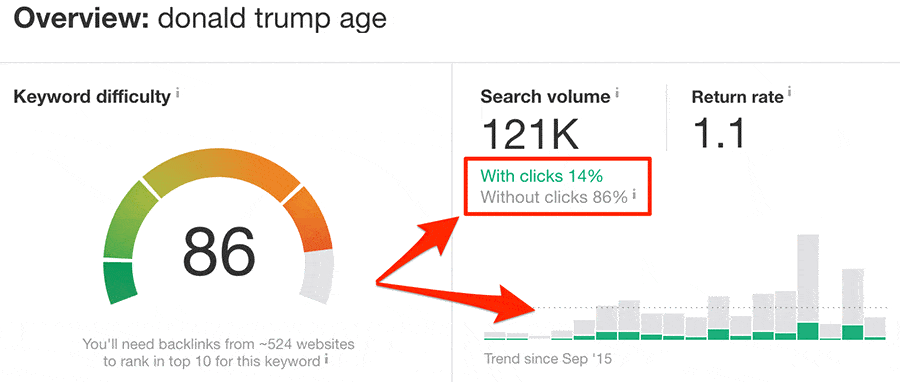
Task: Click gray end segment of difficulty gauge
Action: tap(317, 276)
